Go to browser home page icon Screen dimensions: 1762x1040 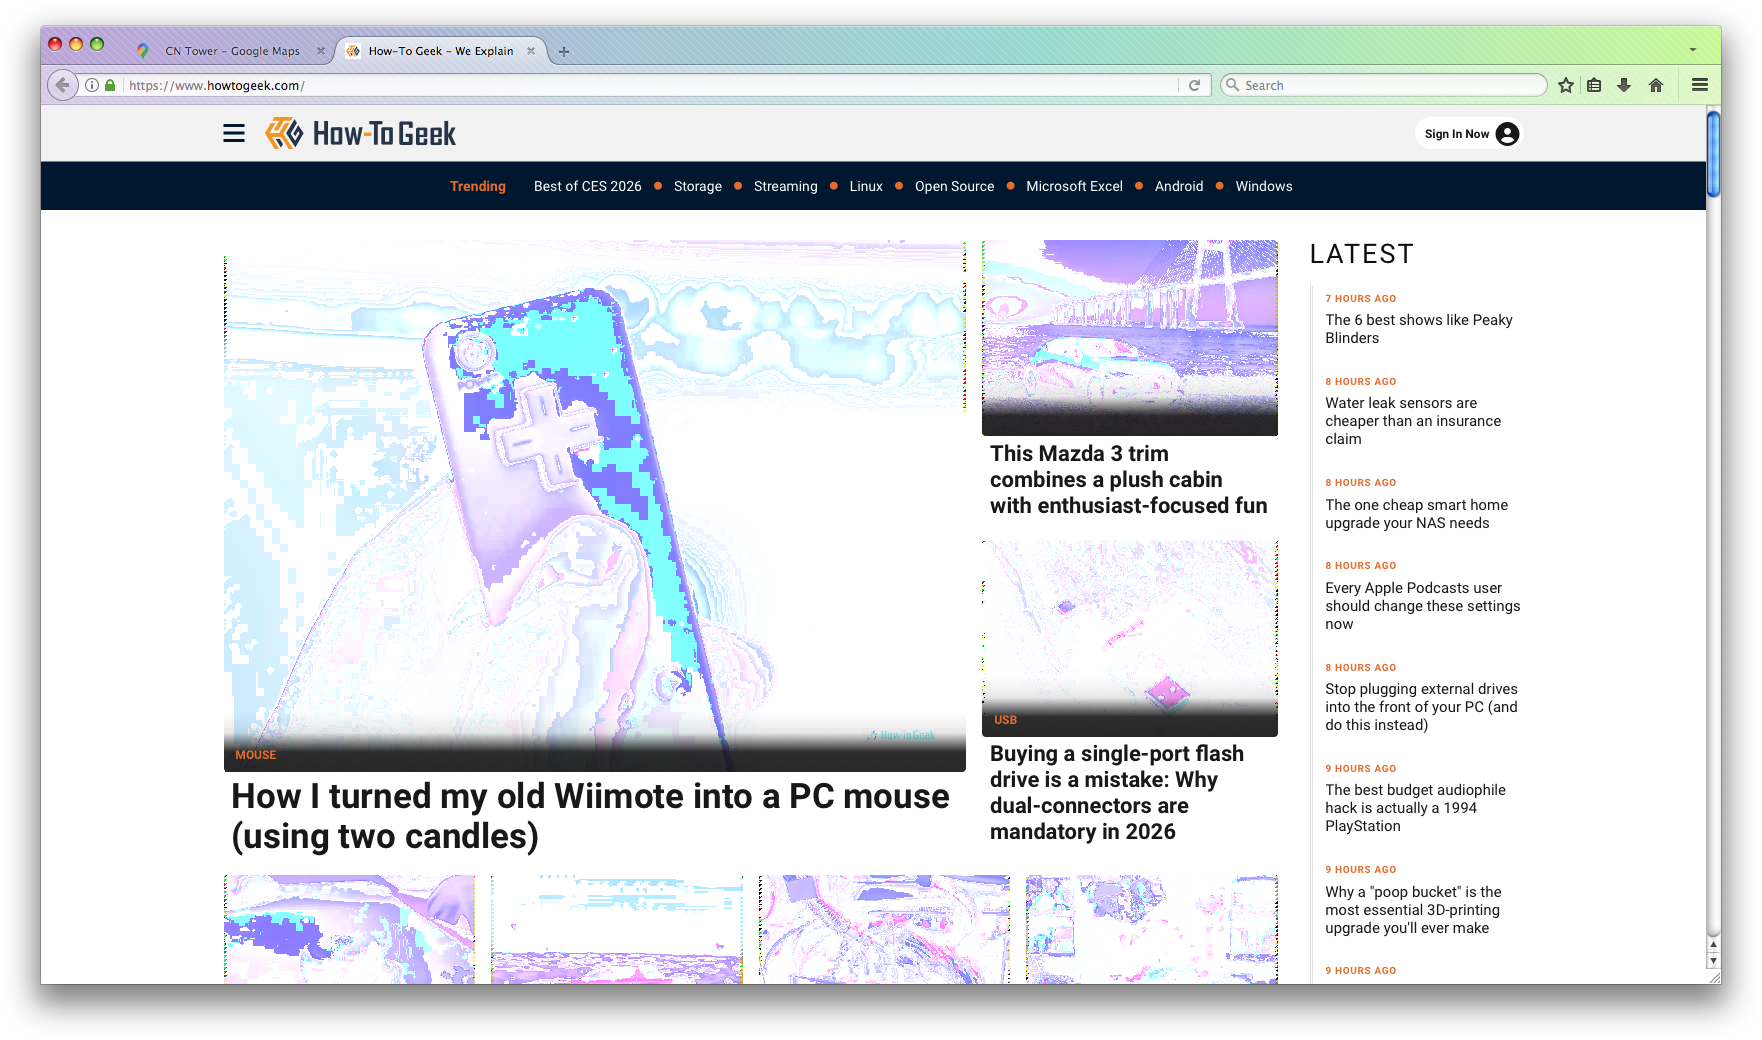pos(1656,85)
